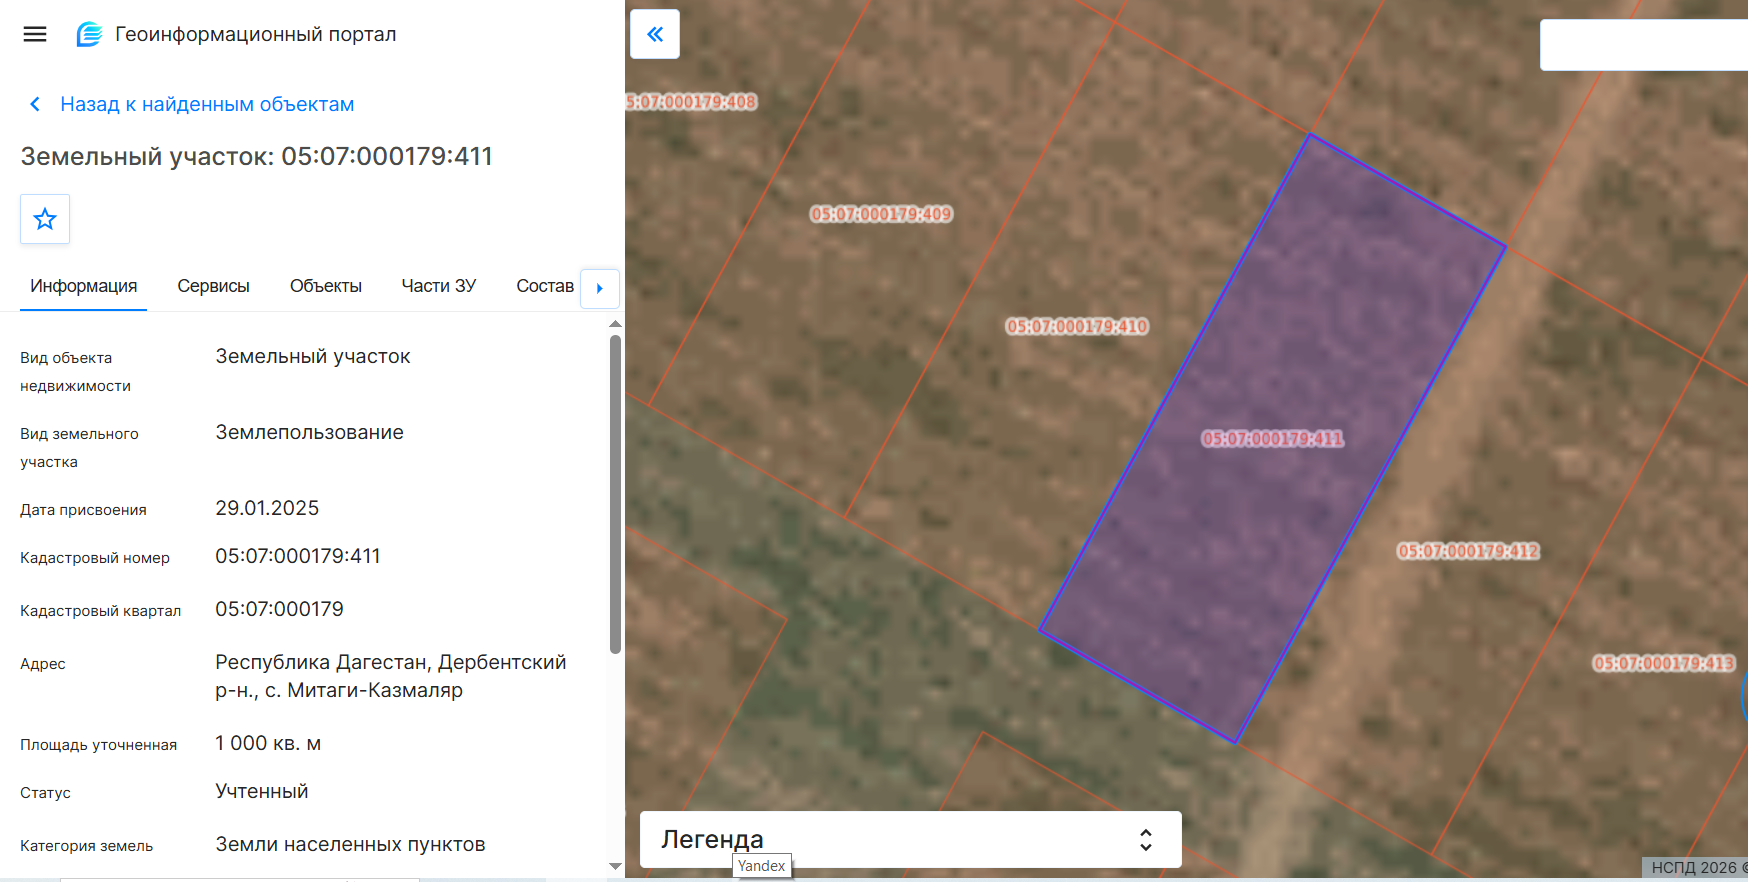Open the Части ЗУ tab
Screen dimensions: 1748x882
(x=439, y=286)
